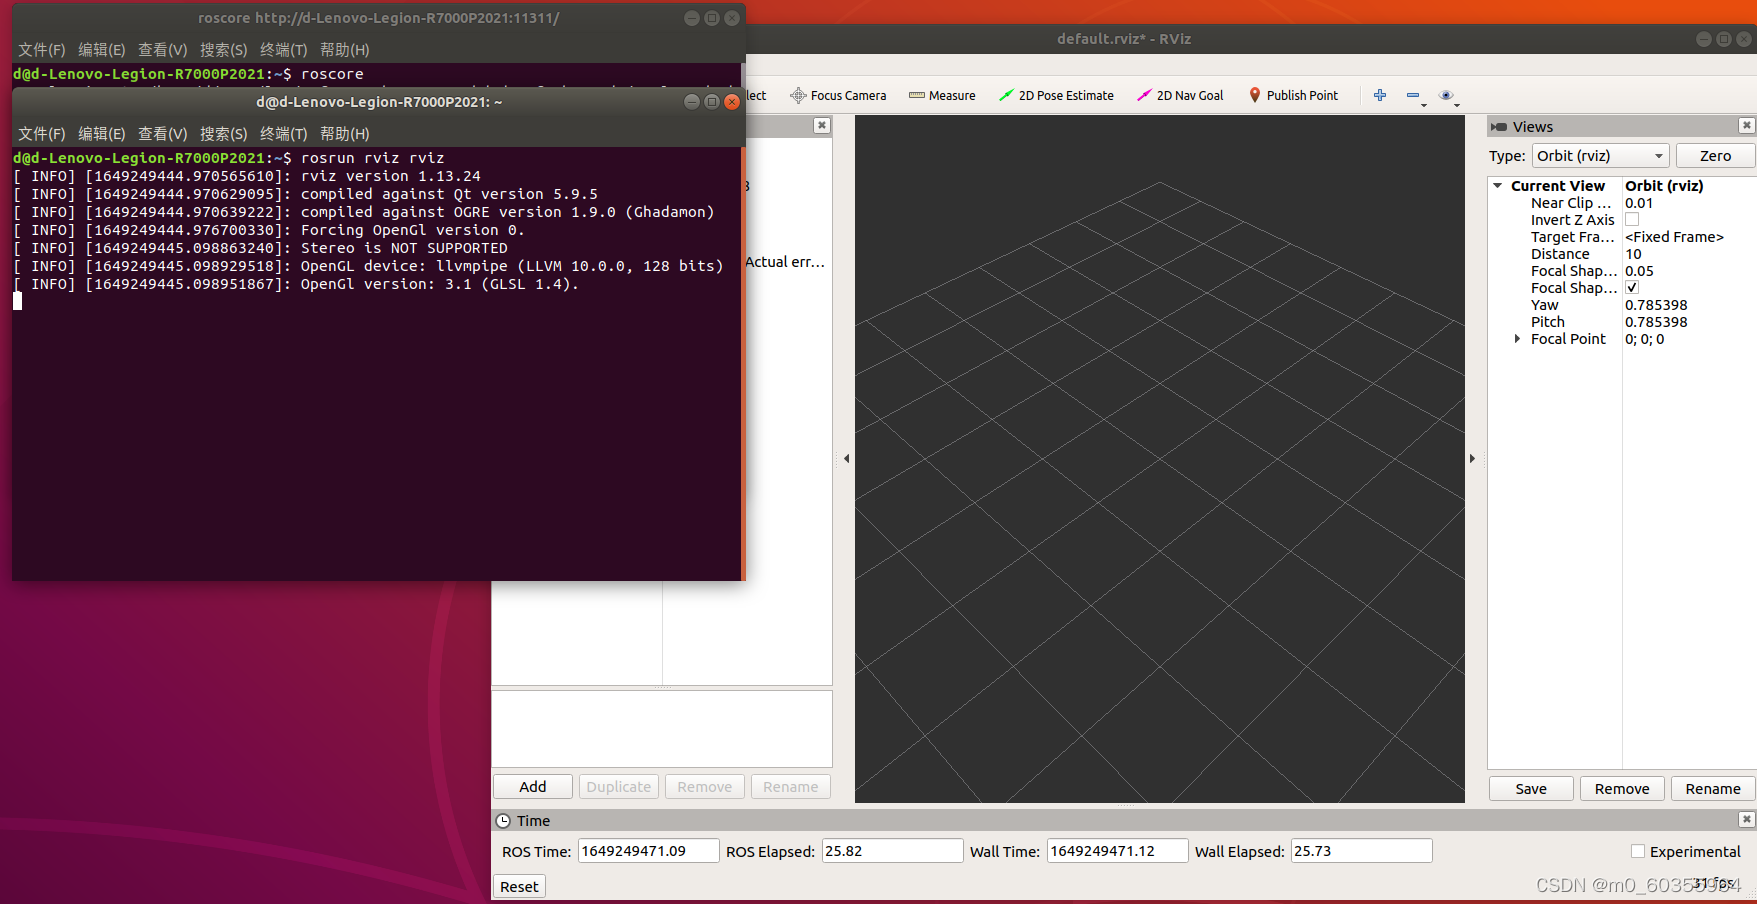1757x904 pixels.
Task: Open 查看(V) menu in the rviz terminal
Action: [163, 134]
